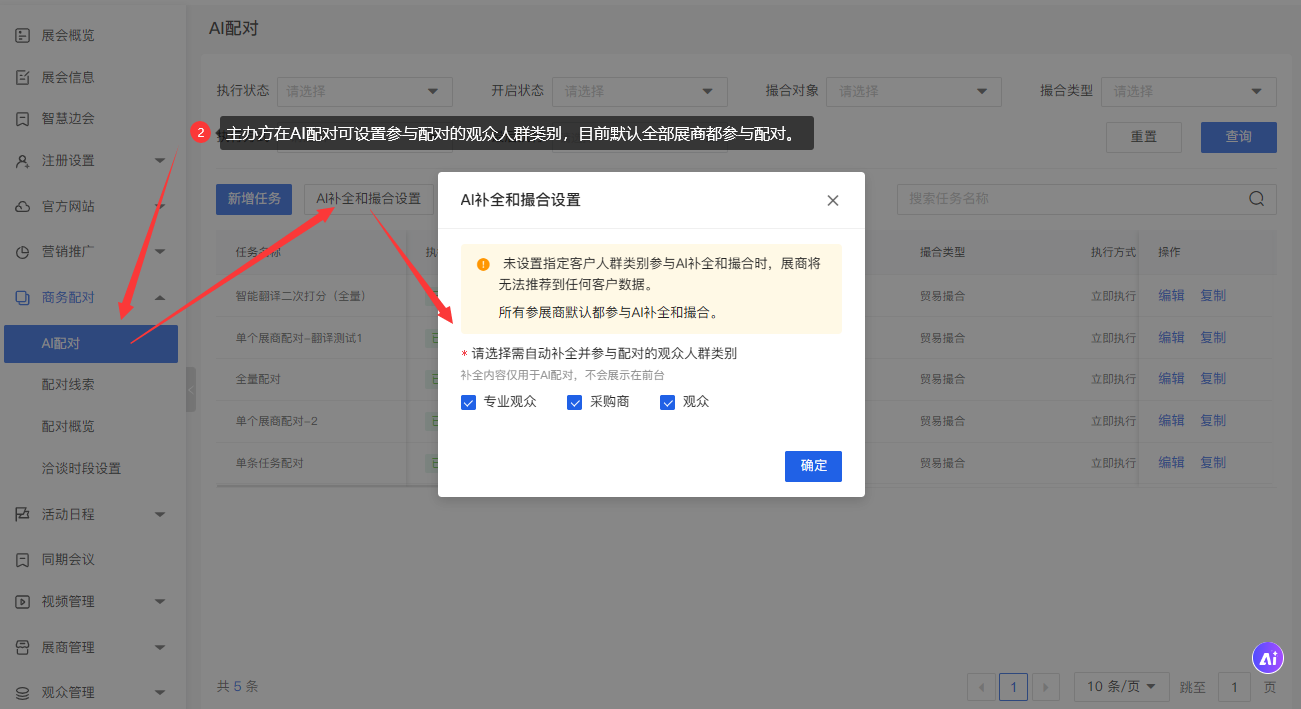Uncheck the 观众 checkbox

[x=667, y=403]
